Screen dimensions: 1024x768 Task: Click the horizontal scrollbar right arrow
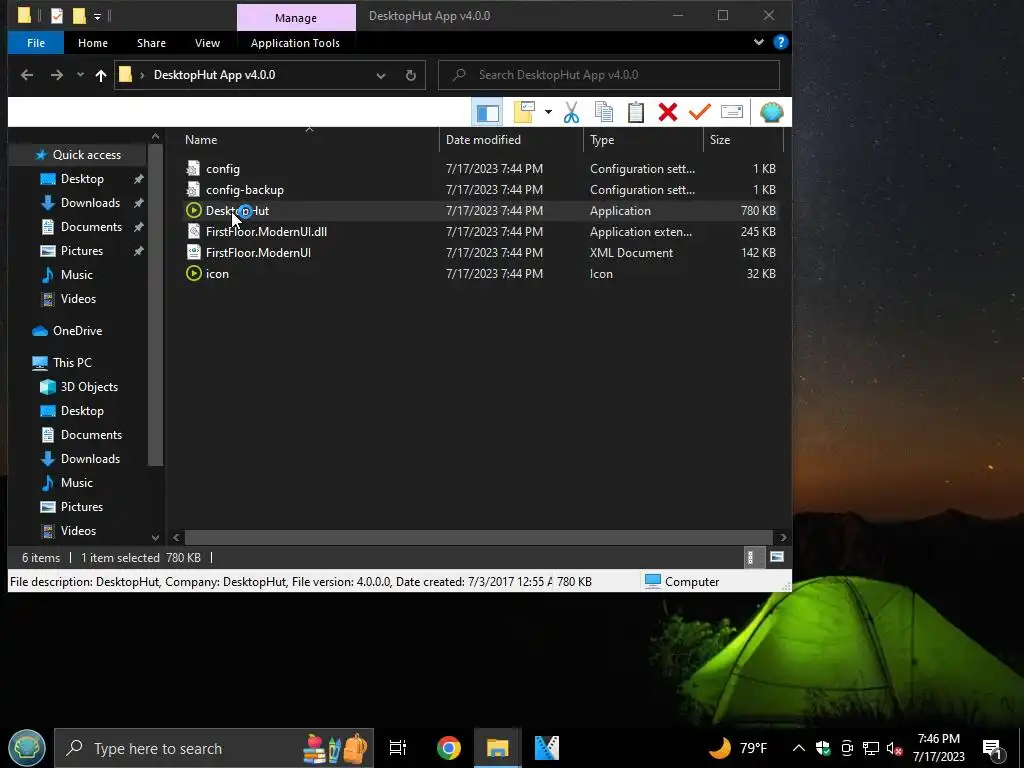pyautogui.click(x=783, y=537)
